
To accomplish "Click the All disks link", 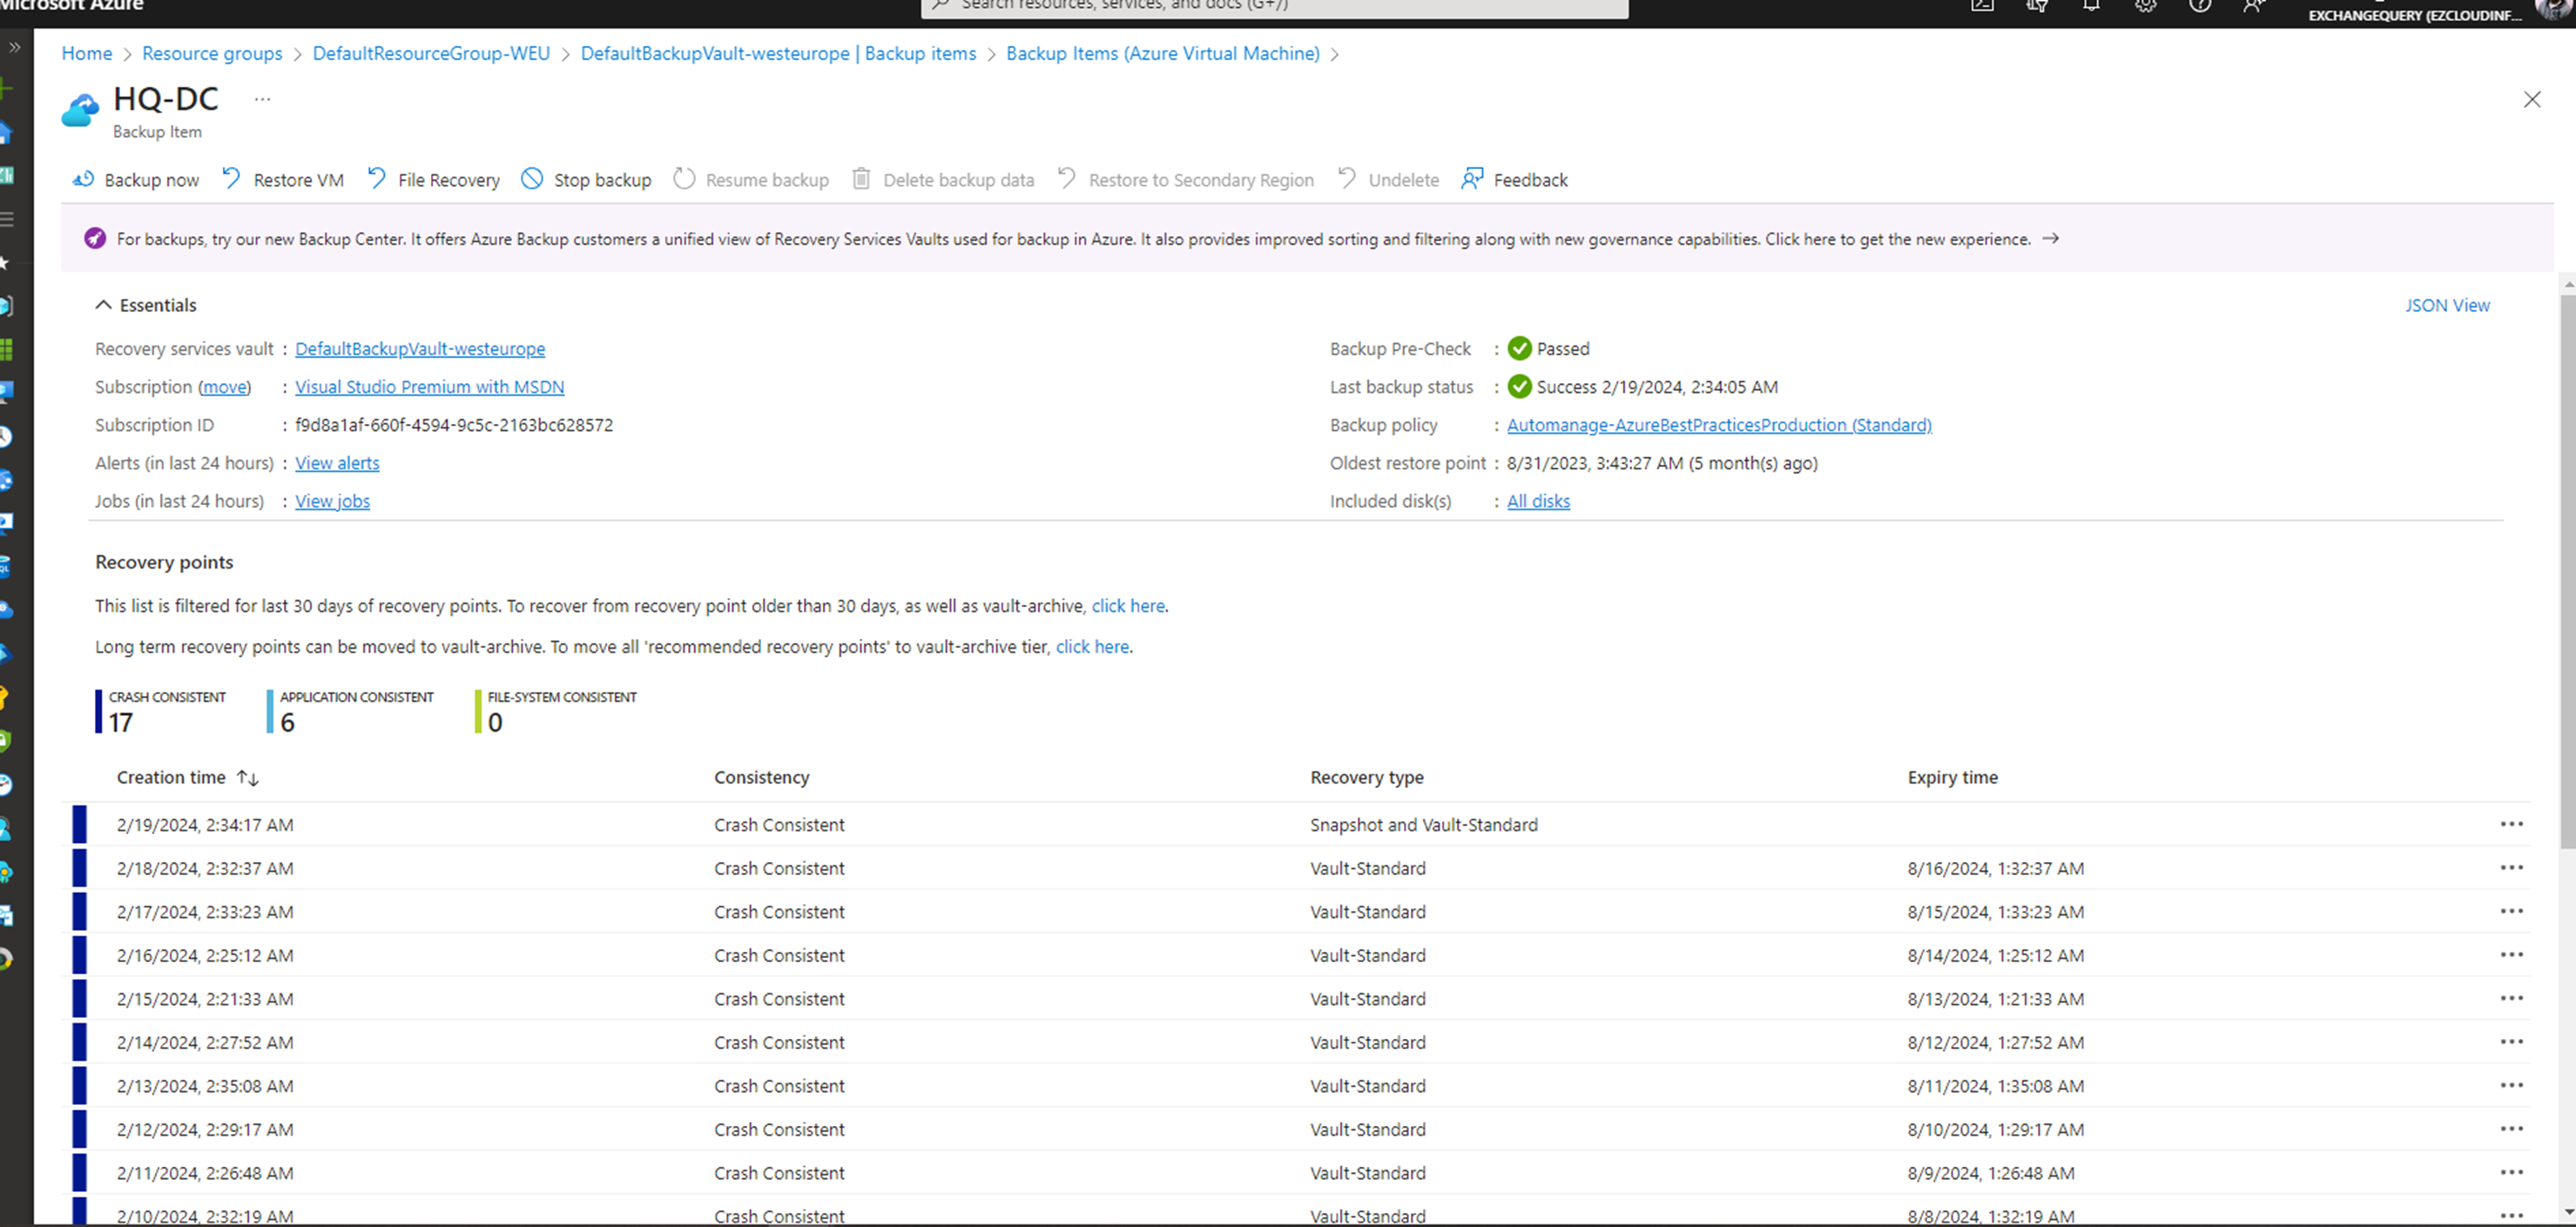I will pyautogui.click(x=1537, y=501).
